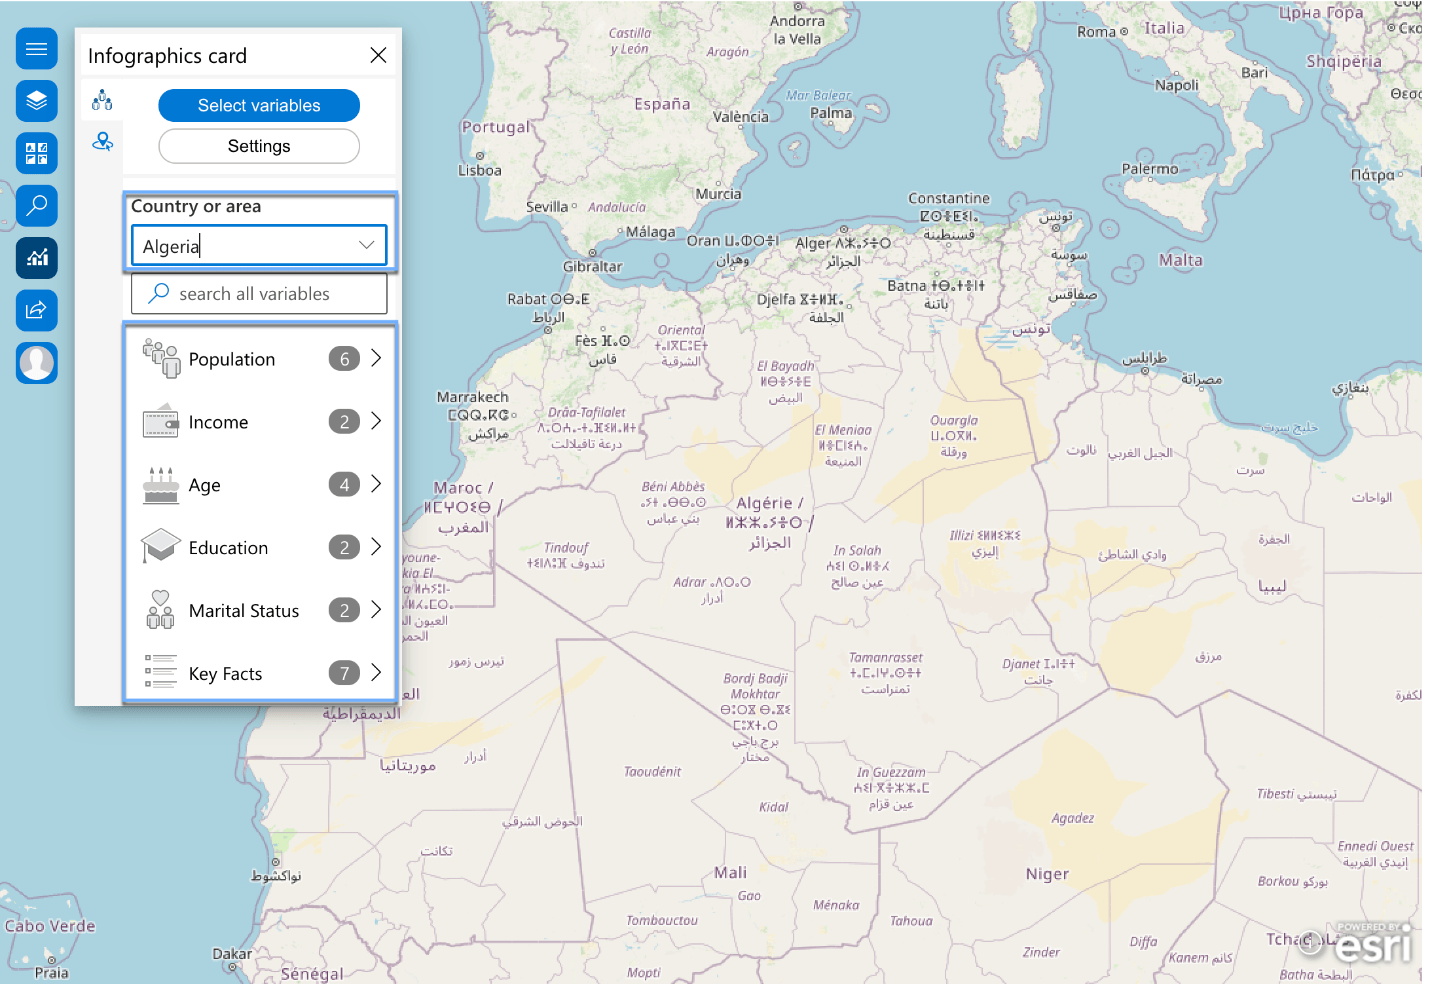Click the Education graduation cap icon
The height and width of the screenshot is (997, 1430).
point(161,547)
